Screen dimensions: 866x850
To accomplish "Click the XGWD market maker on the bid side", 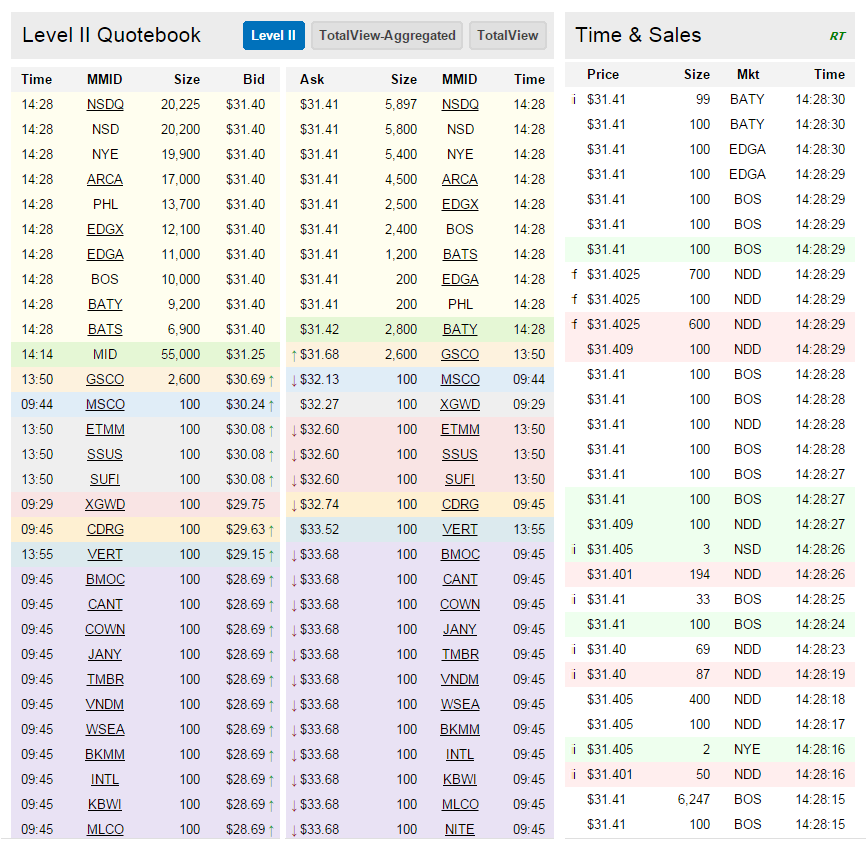I will point(105,504).
